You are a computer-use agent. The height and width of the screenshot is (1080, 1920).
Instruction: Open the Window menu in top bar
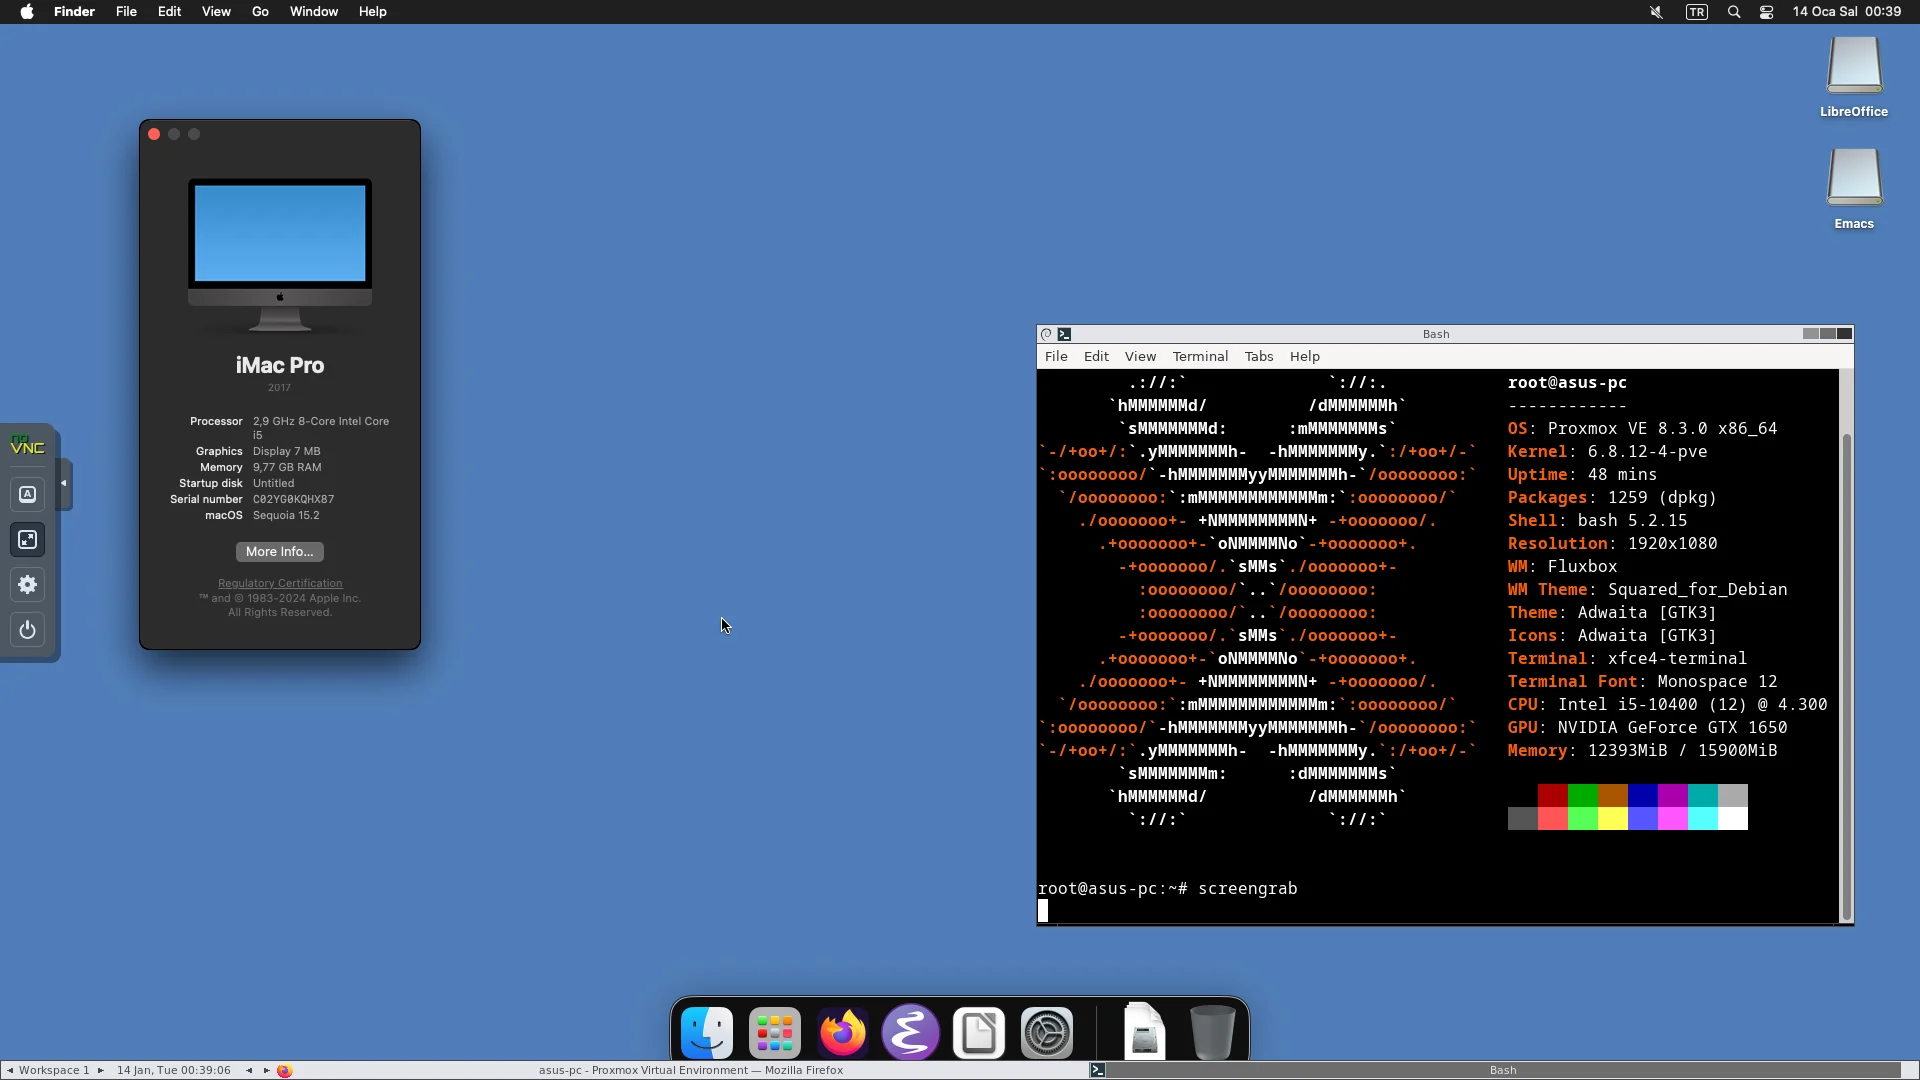[x=314, y=12]
